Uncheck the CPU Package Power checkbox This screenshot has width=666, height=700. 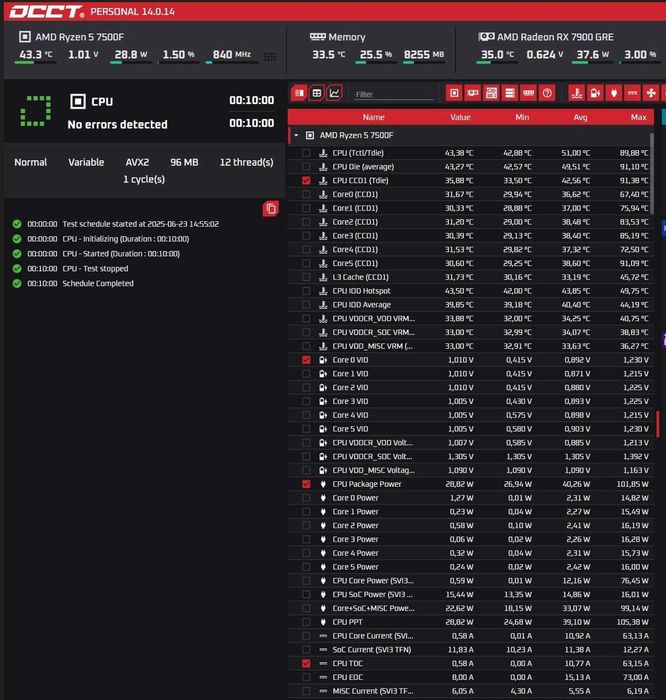click(x=306, y=484)
